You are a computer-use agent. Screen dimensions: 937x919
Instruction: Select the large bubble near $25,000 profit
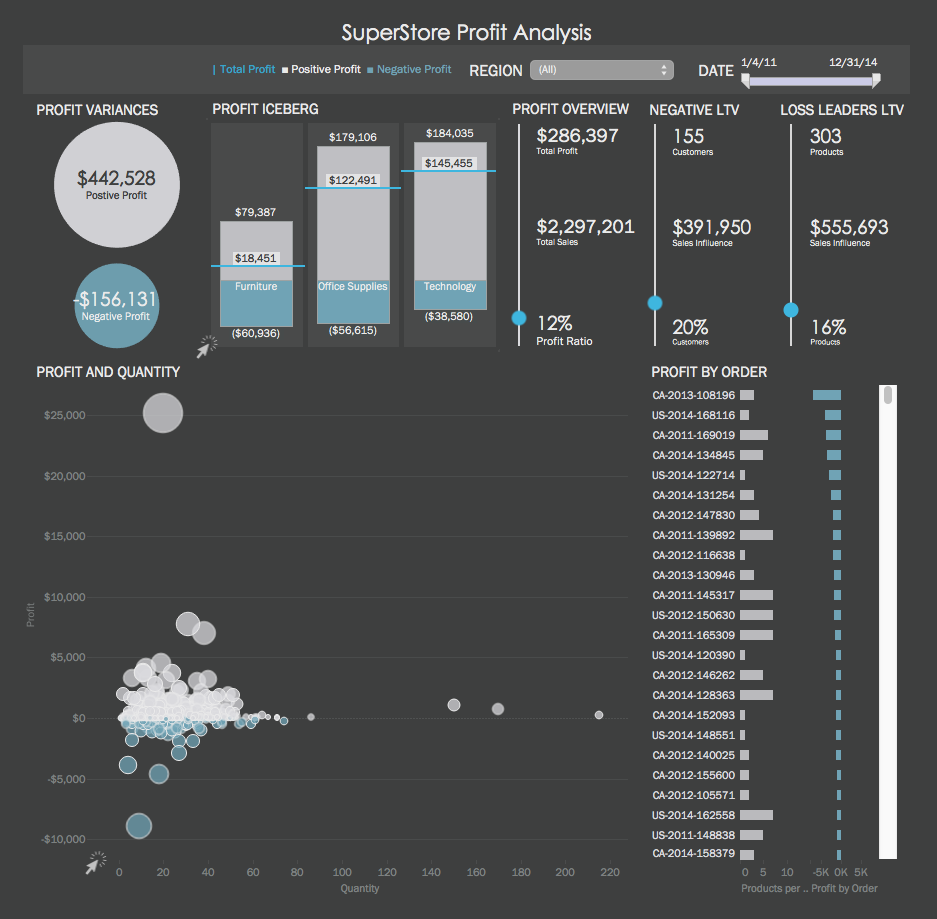163,413
